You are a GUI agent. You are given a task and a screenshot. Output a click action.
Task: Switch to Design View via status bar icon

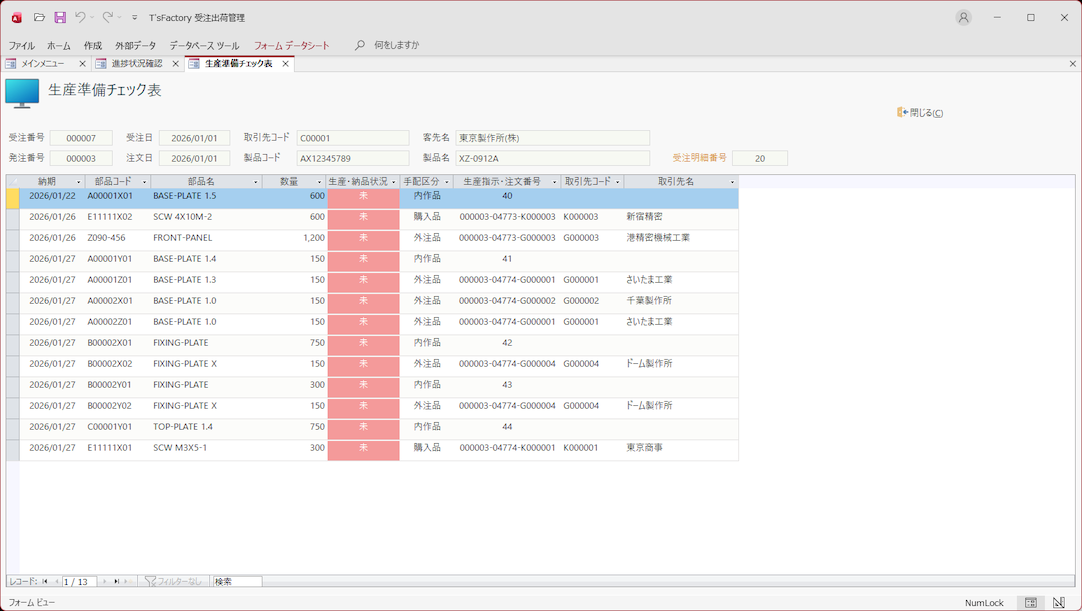[x=1059, y=603]
